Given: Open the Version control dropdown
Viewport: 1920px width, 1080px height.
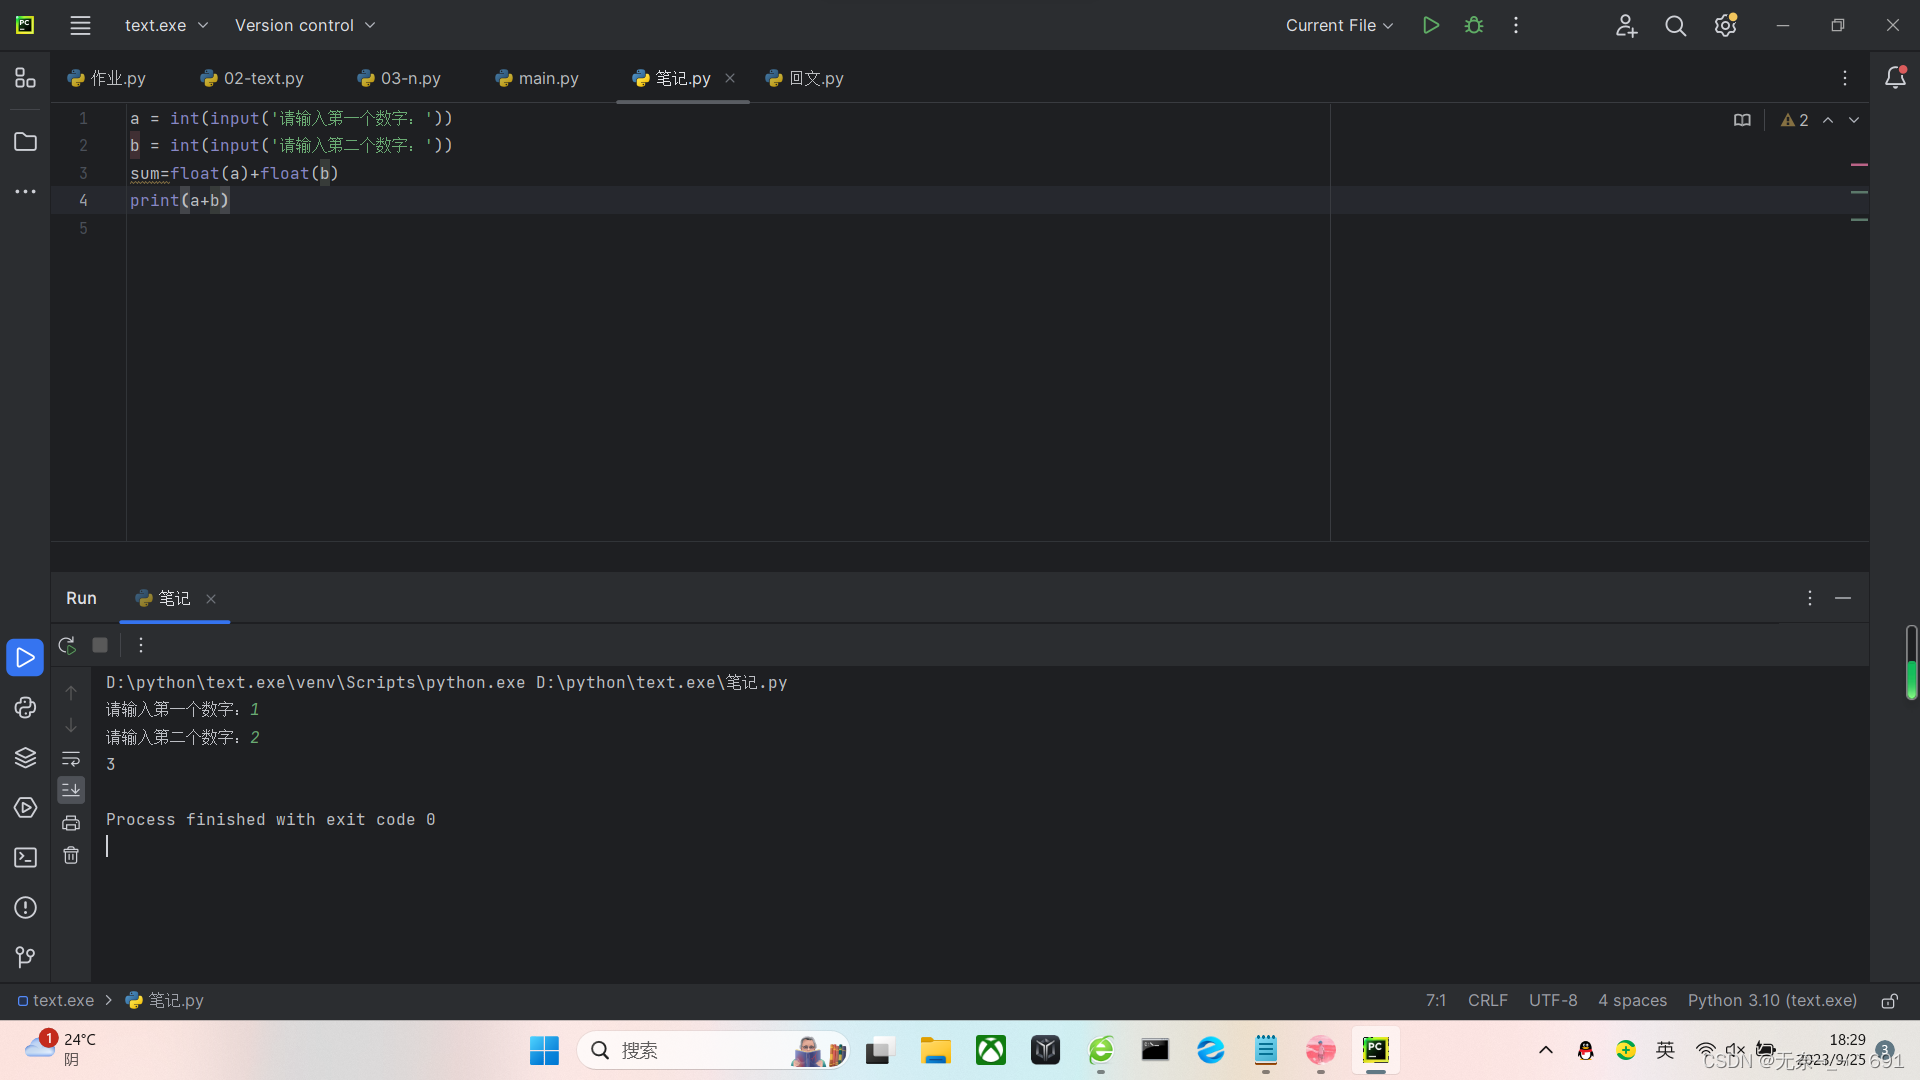Looking at the screenshot, I should 305,25.
